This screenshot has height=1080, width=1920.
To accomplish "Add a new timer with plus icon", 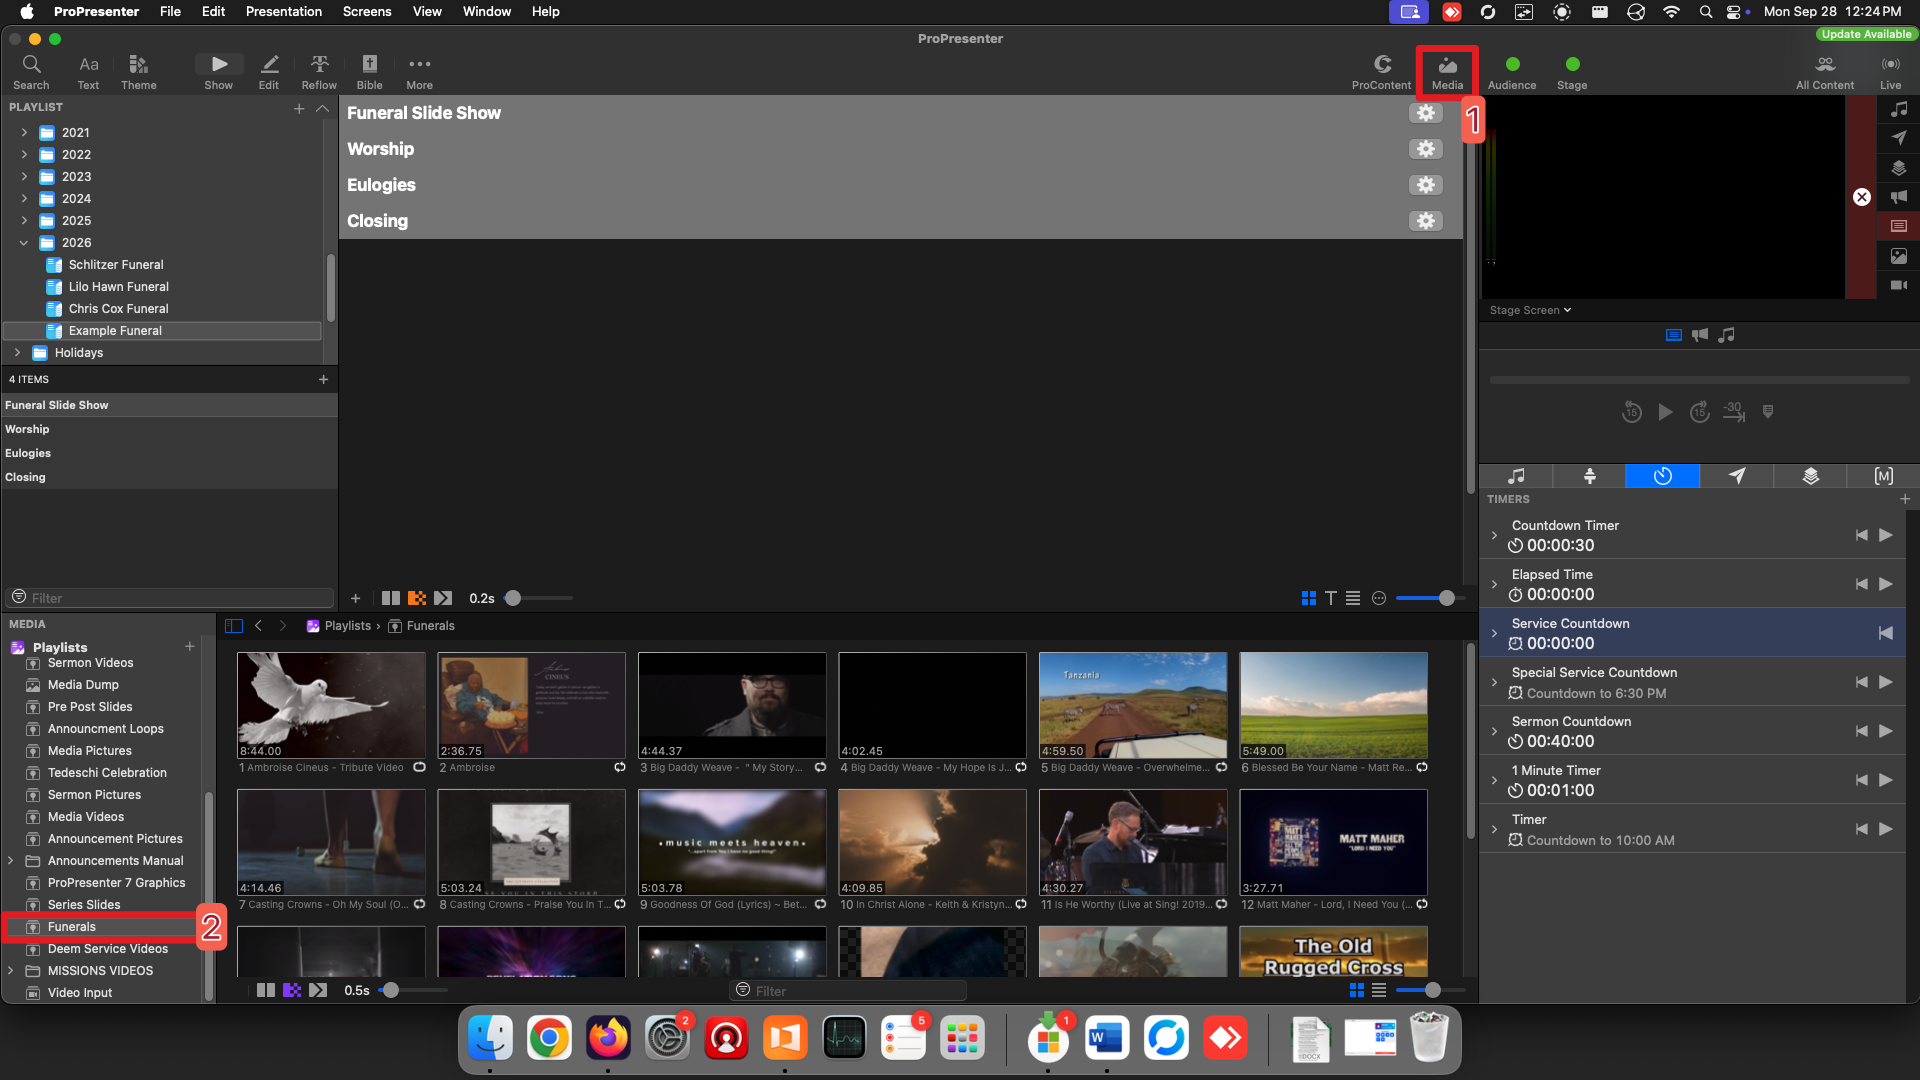I will point(1904,498).
